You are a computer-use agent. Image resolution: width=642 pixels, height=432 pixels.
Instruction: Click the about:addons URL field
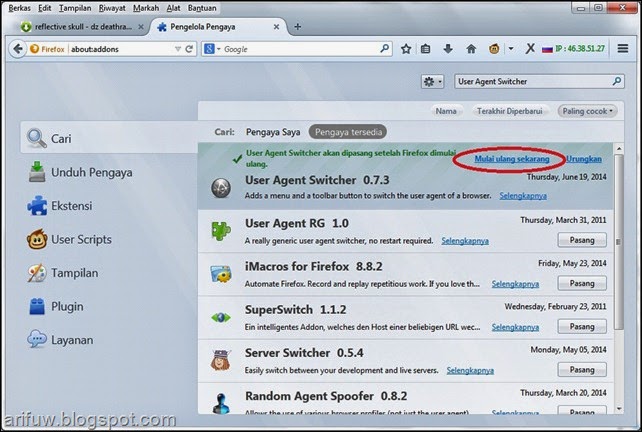pyautogui.click(x=121, y=49)
